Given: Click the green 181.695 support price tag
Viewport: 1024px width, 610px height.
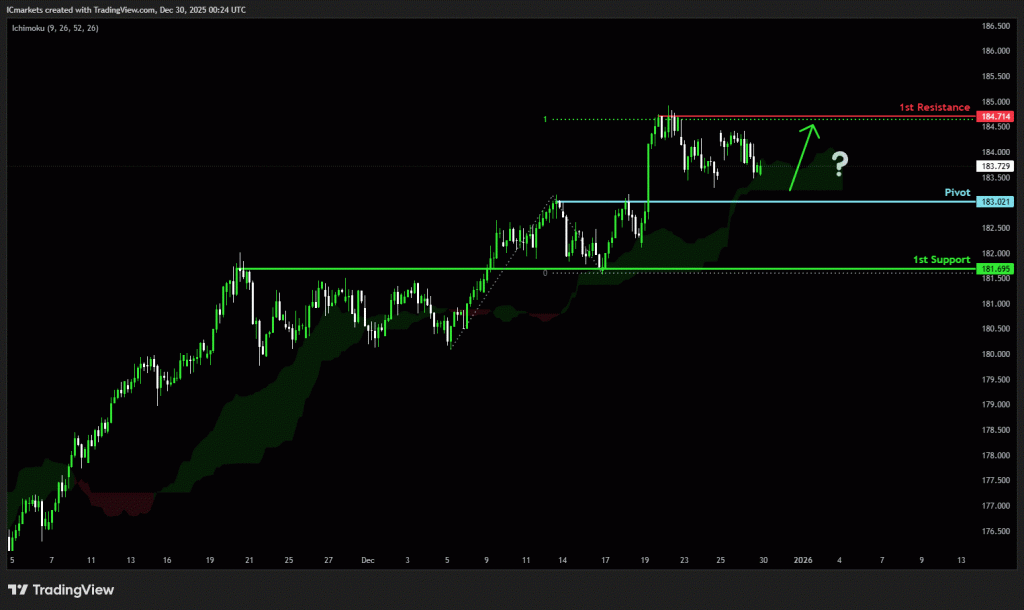Looking at the screenshot, I should (x=994, y=269).
